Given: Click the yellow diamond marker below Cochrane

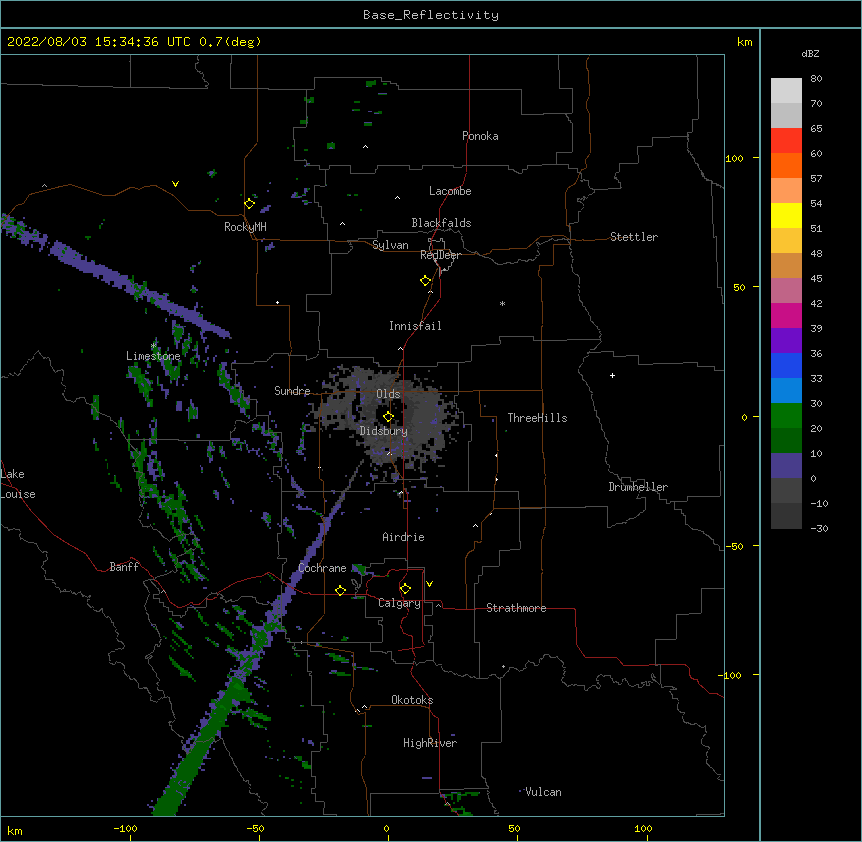Looking at the screenshot, I should pyautogui.click(x=340, y=590).
